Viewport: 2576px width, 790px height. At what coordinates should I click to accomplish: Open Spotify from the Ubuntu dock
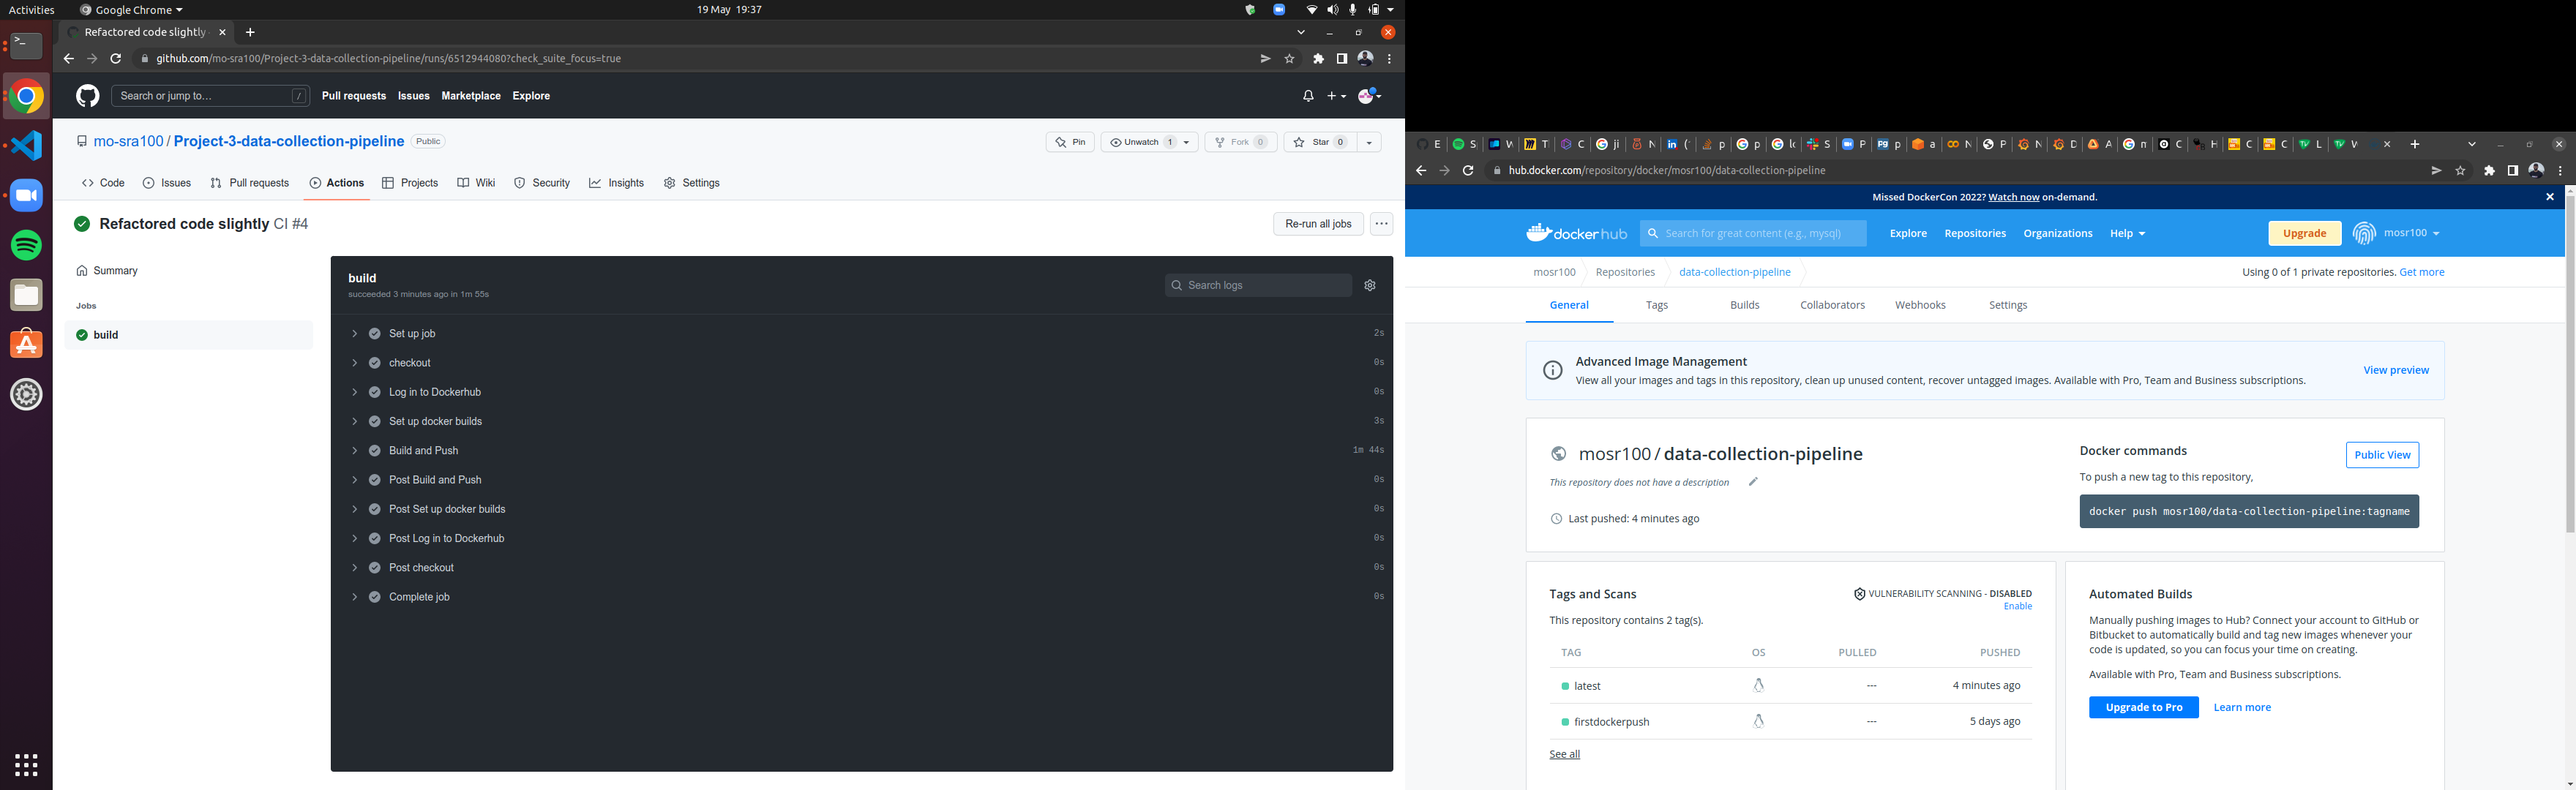click(25, 244)
